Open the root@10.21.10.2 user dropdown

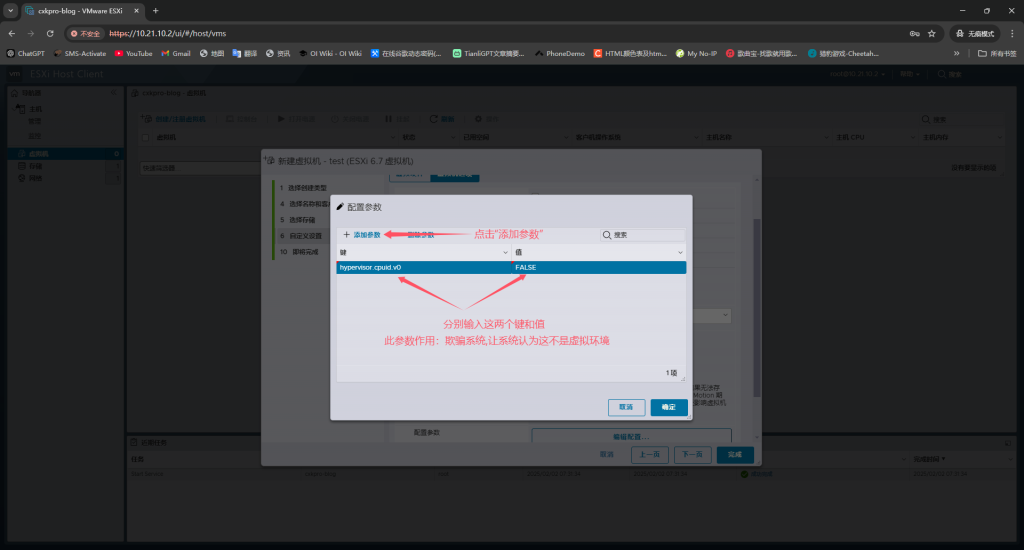click(x=857, y=74)
